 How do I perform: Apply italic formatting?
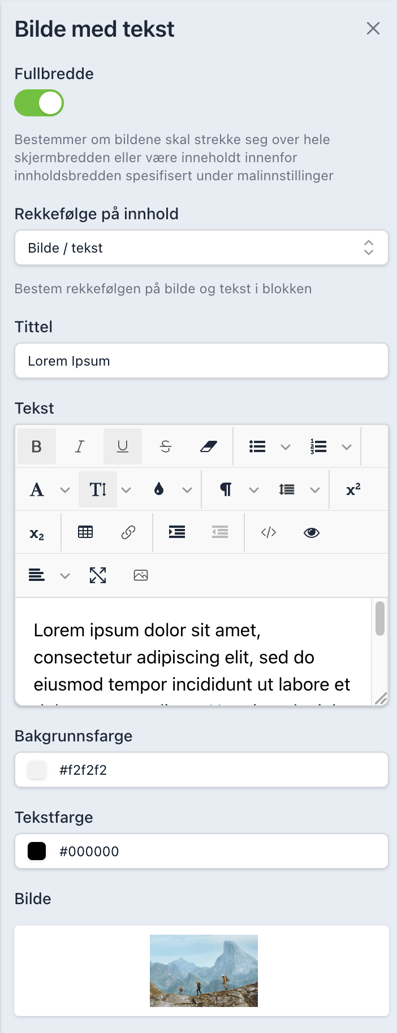pos(80,447)
